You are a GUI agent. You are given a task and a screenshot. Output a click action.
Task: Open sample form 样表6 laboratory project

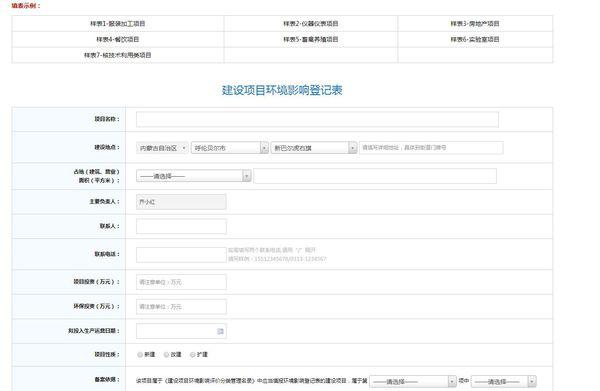click(475, 39)
